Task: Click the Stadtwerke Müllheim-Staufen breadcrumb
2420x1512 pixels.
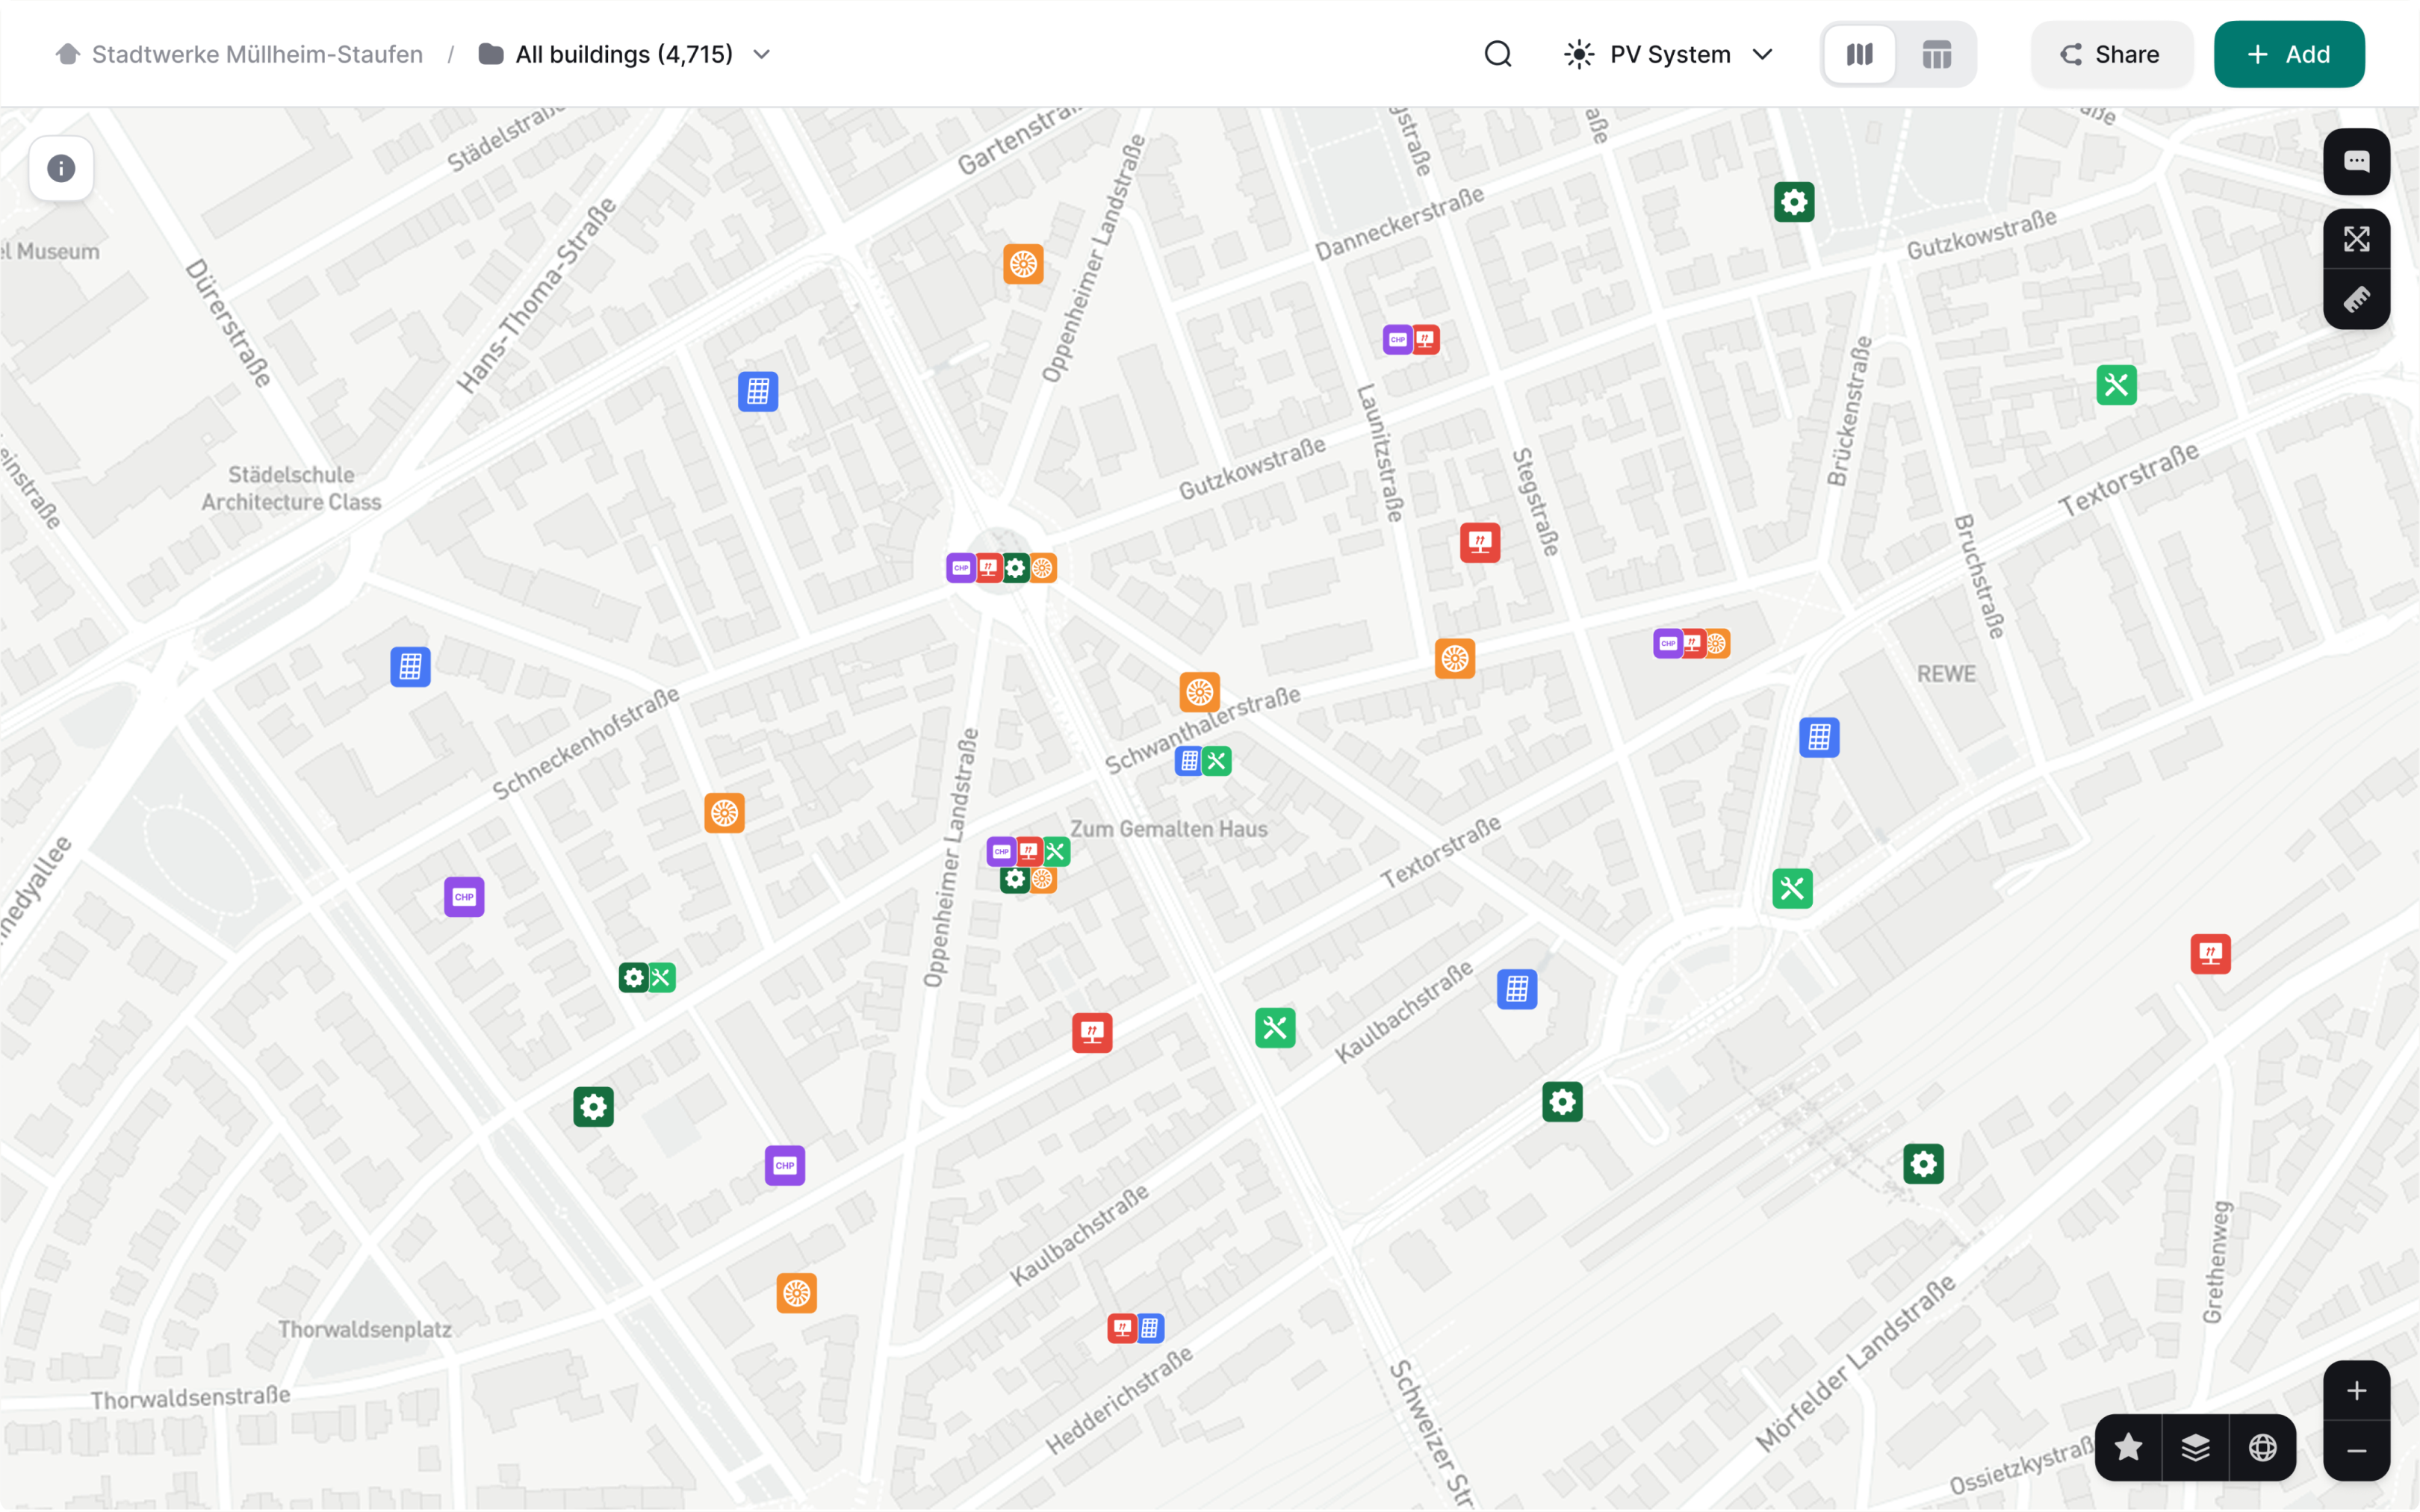Action: click(x=256, y=54)
